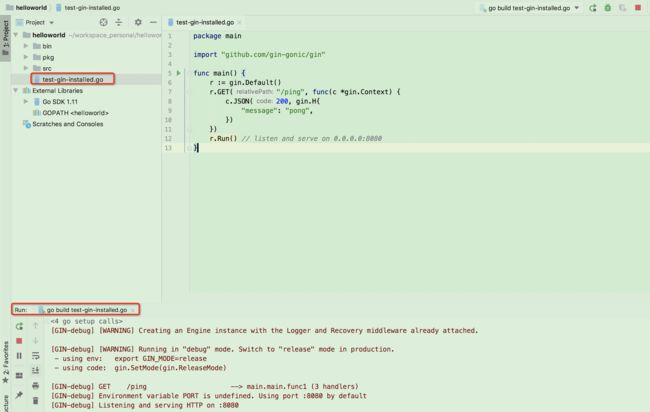Click the up arrow in Run panel
650x412 pixels.
pos(36,325)
